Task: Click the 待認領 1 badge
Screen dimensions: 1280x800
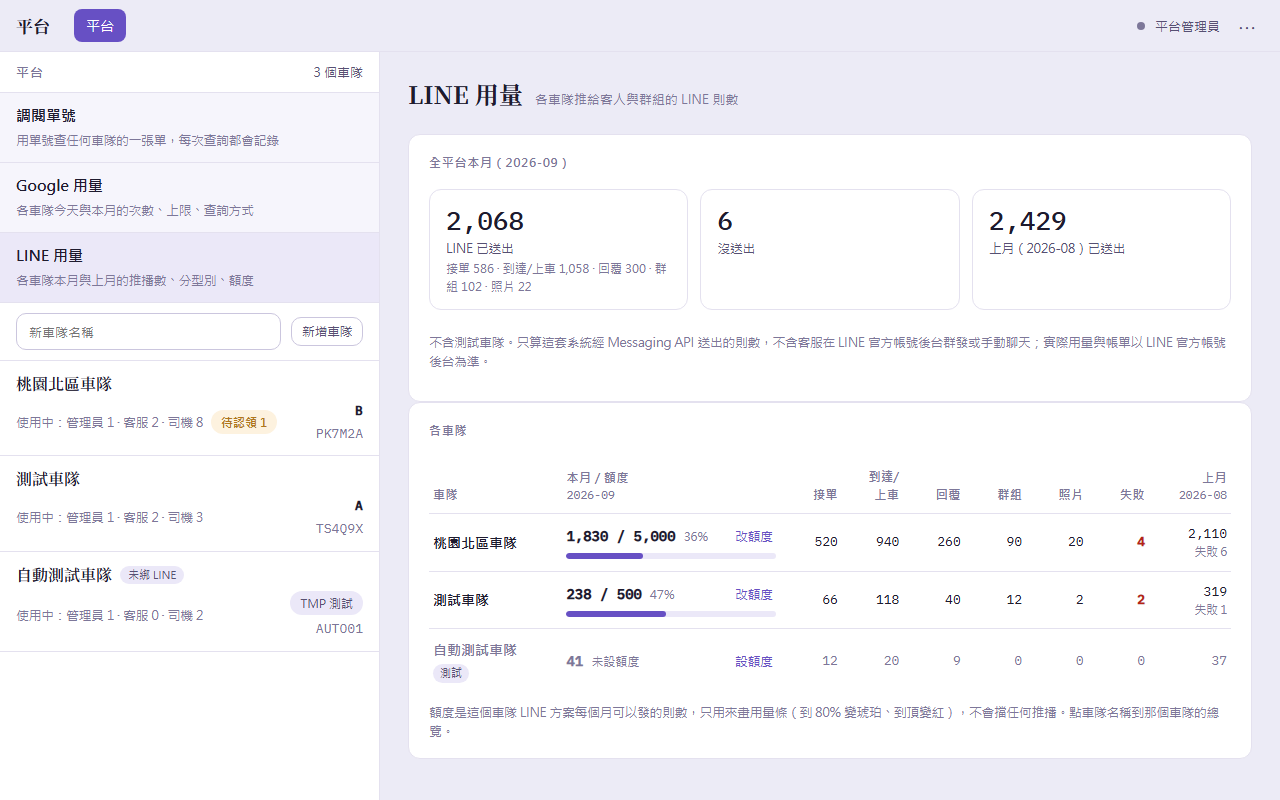Action: pos(244,423)
